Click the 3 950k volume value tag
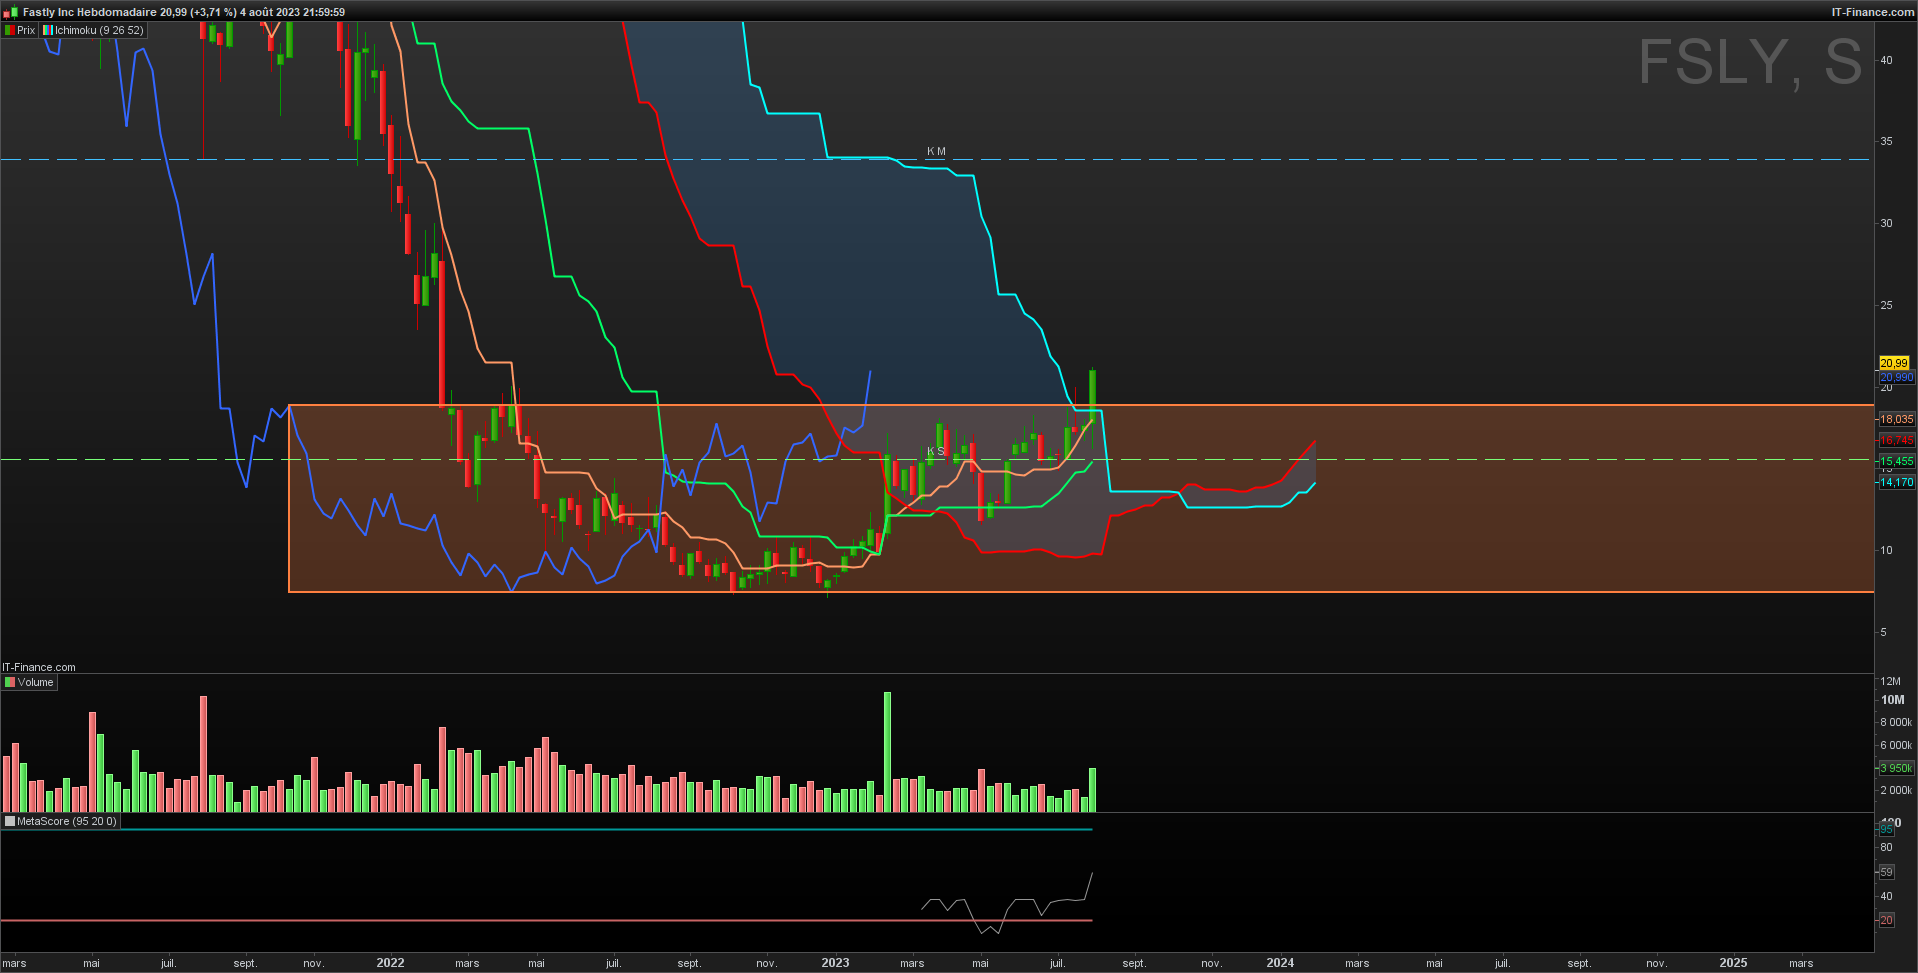 [1896, 768]
